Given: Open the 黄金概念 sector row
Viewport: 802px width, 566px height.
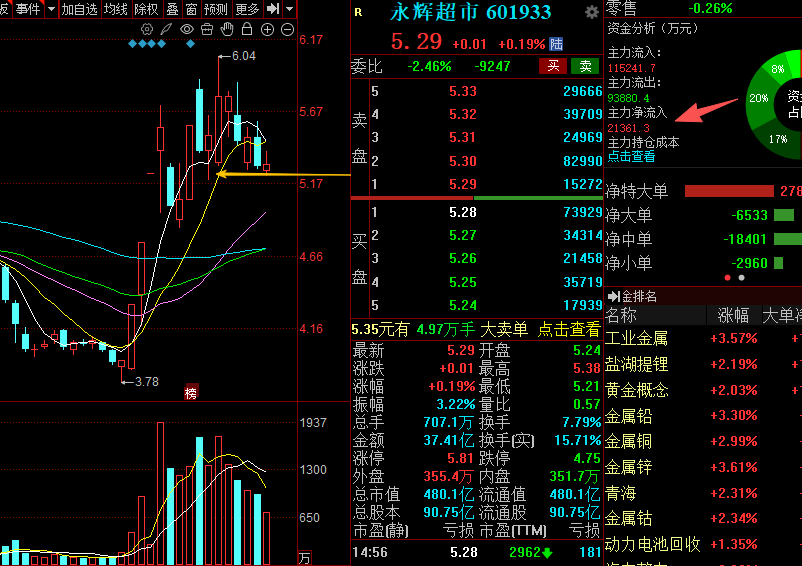Looking at the screenshot, I should click(x=703, y=390).
